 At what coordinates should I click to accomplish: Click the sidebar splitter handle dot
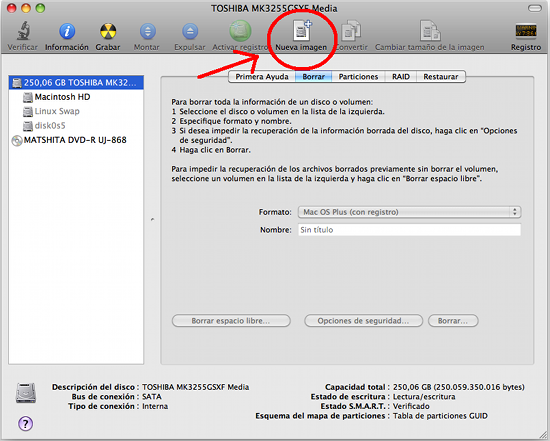152,219
